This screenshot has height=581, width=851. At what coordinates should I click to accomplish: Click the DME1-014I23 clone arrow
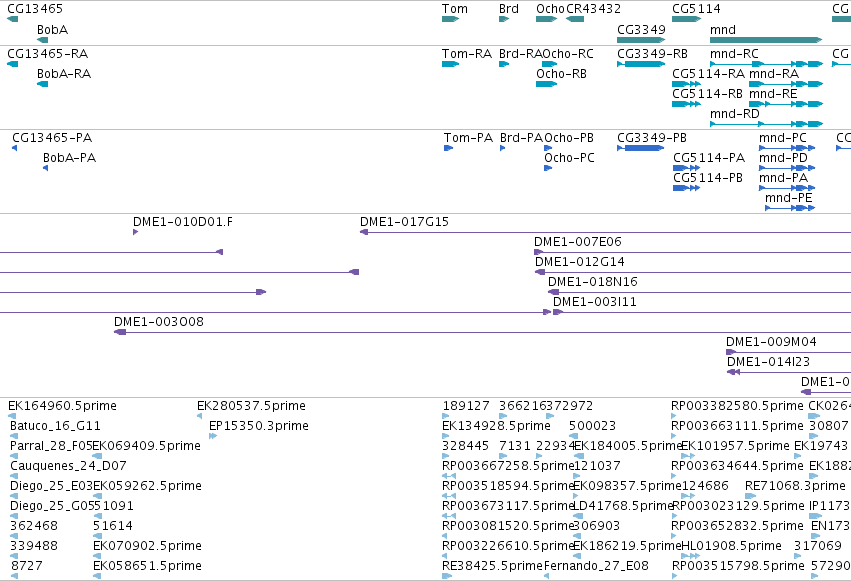click(x=733, y=372)
